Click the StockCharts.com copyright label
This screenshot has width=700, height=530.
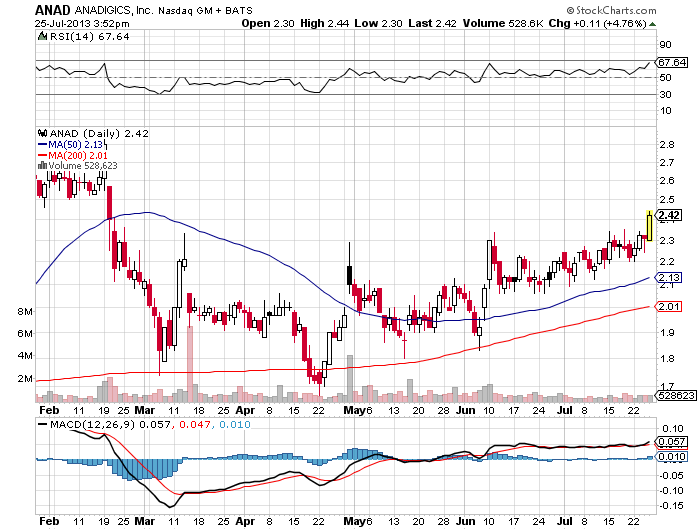click(x=611, y=10)
